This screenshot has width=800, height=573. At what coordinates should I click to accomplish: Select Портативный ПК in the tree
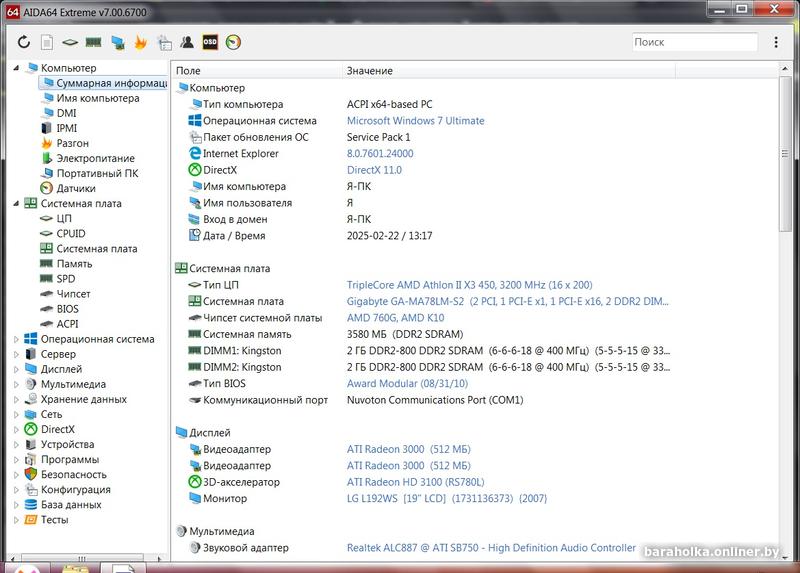(97, 173)
